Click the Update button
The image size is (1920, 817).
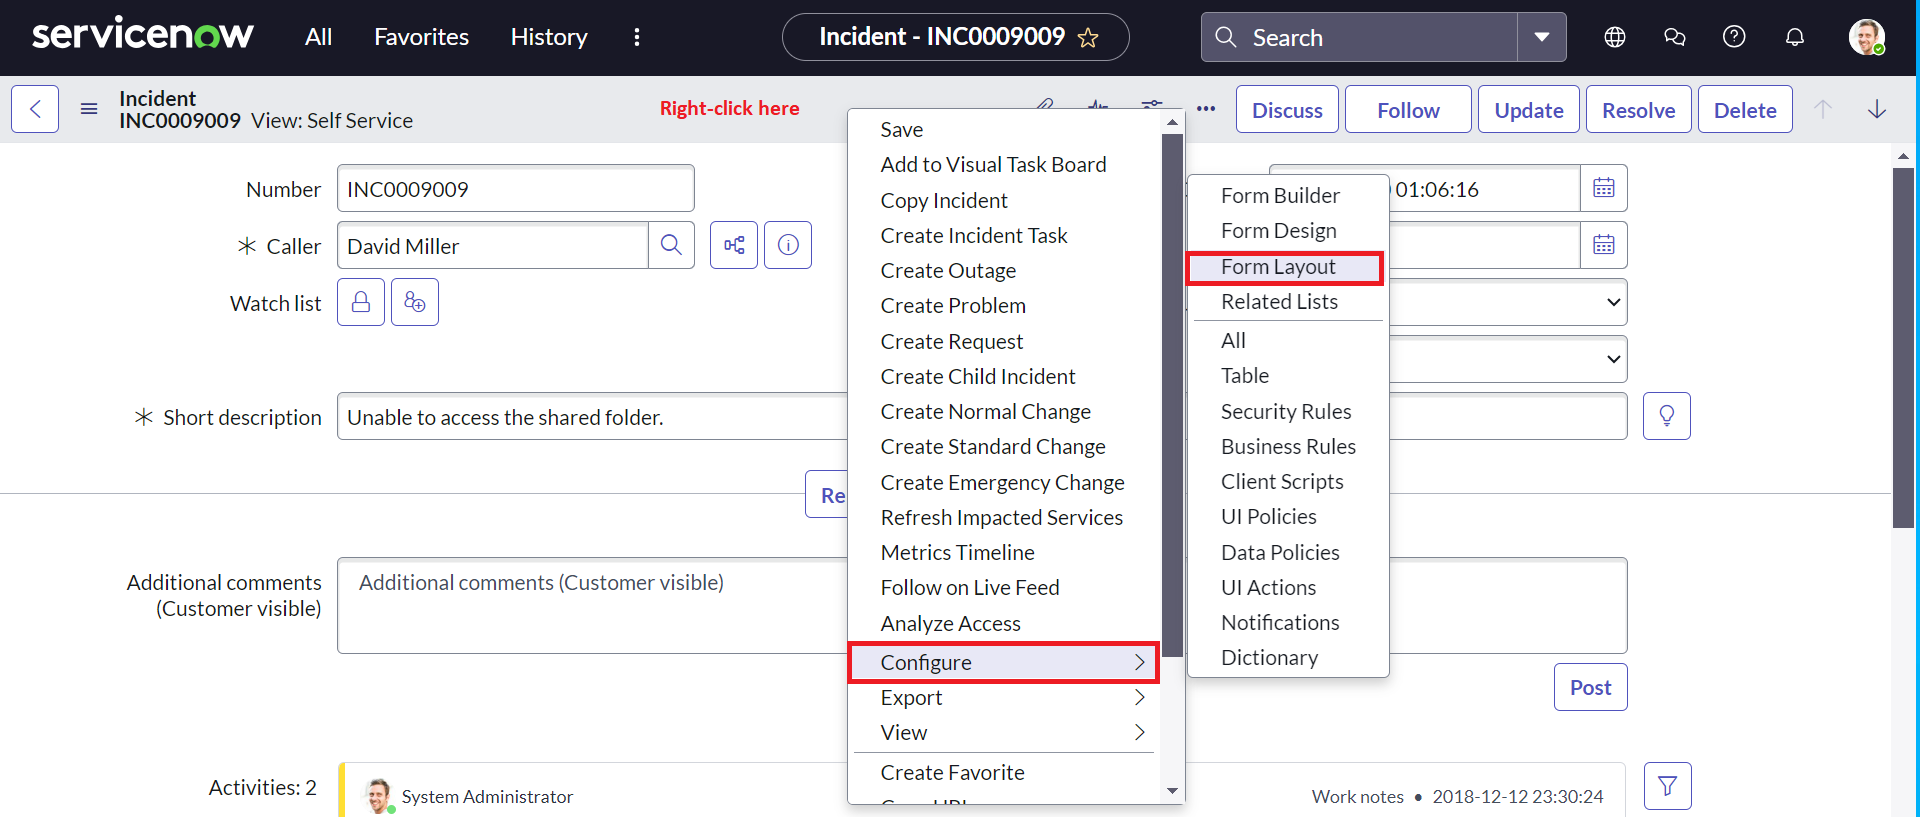[x=1529, y=109]
